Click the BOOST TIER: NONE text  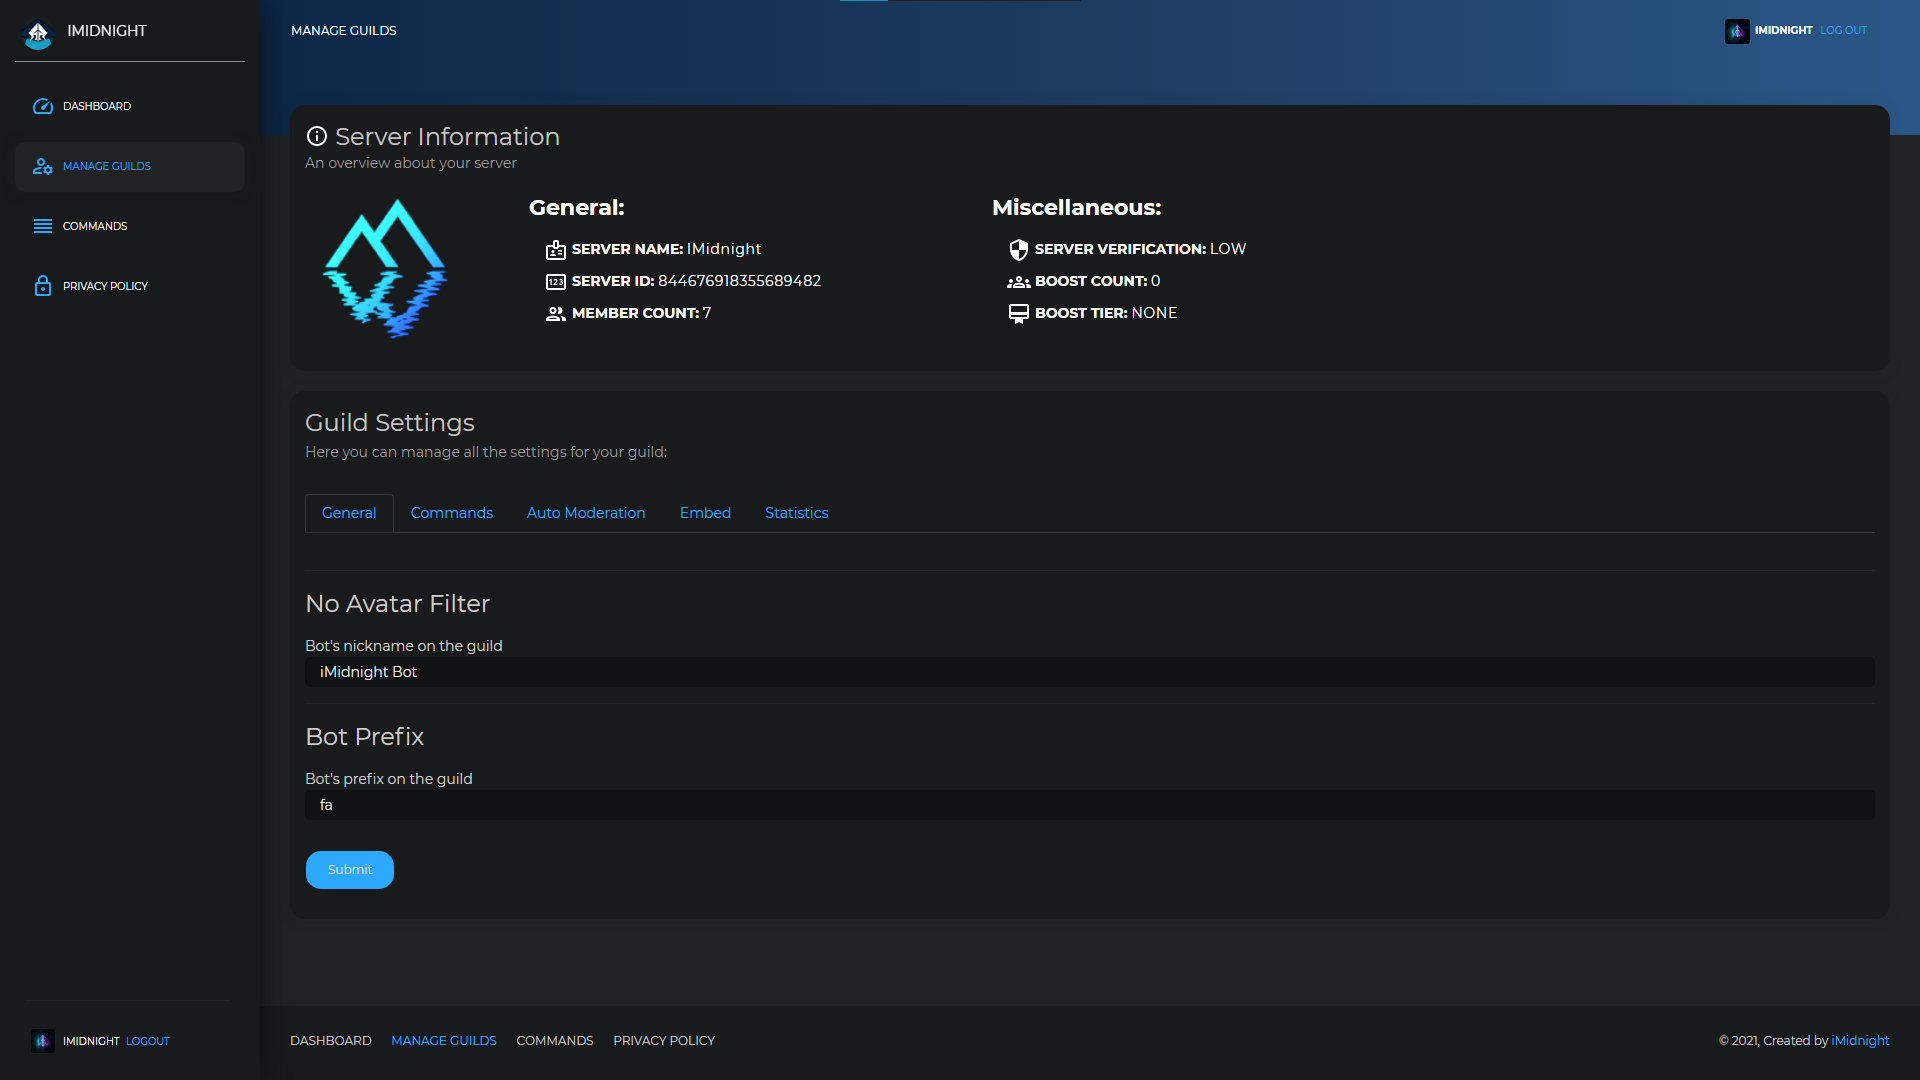pos(1106,313)
